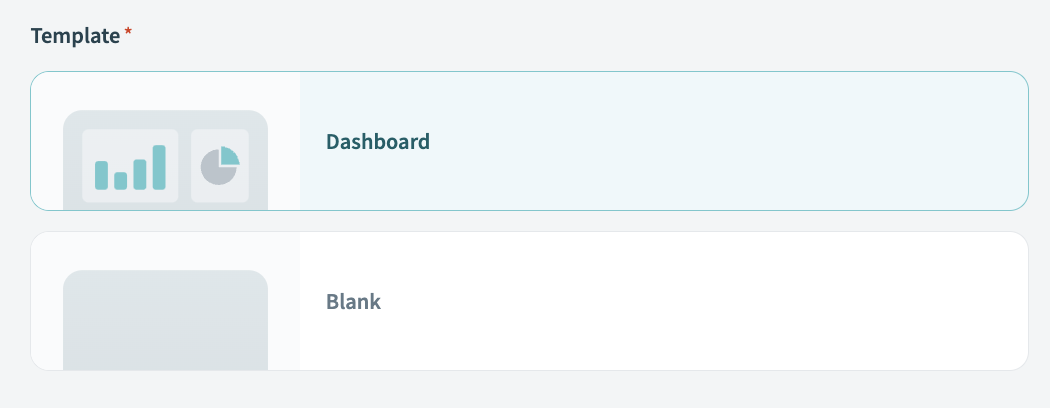The width and height of the screenshot is (1050, 408).
Task: Click the leftmost bar of the bar chart icon
Action: click(x=101, y=175)
